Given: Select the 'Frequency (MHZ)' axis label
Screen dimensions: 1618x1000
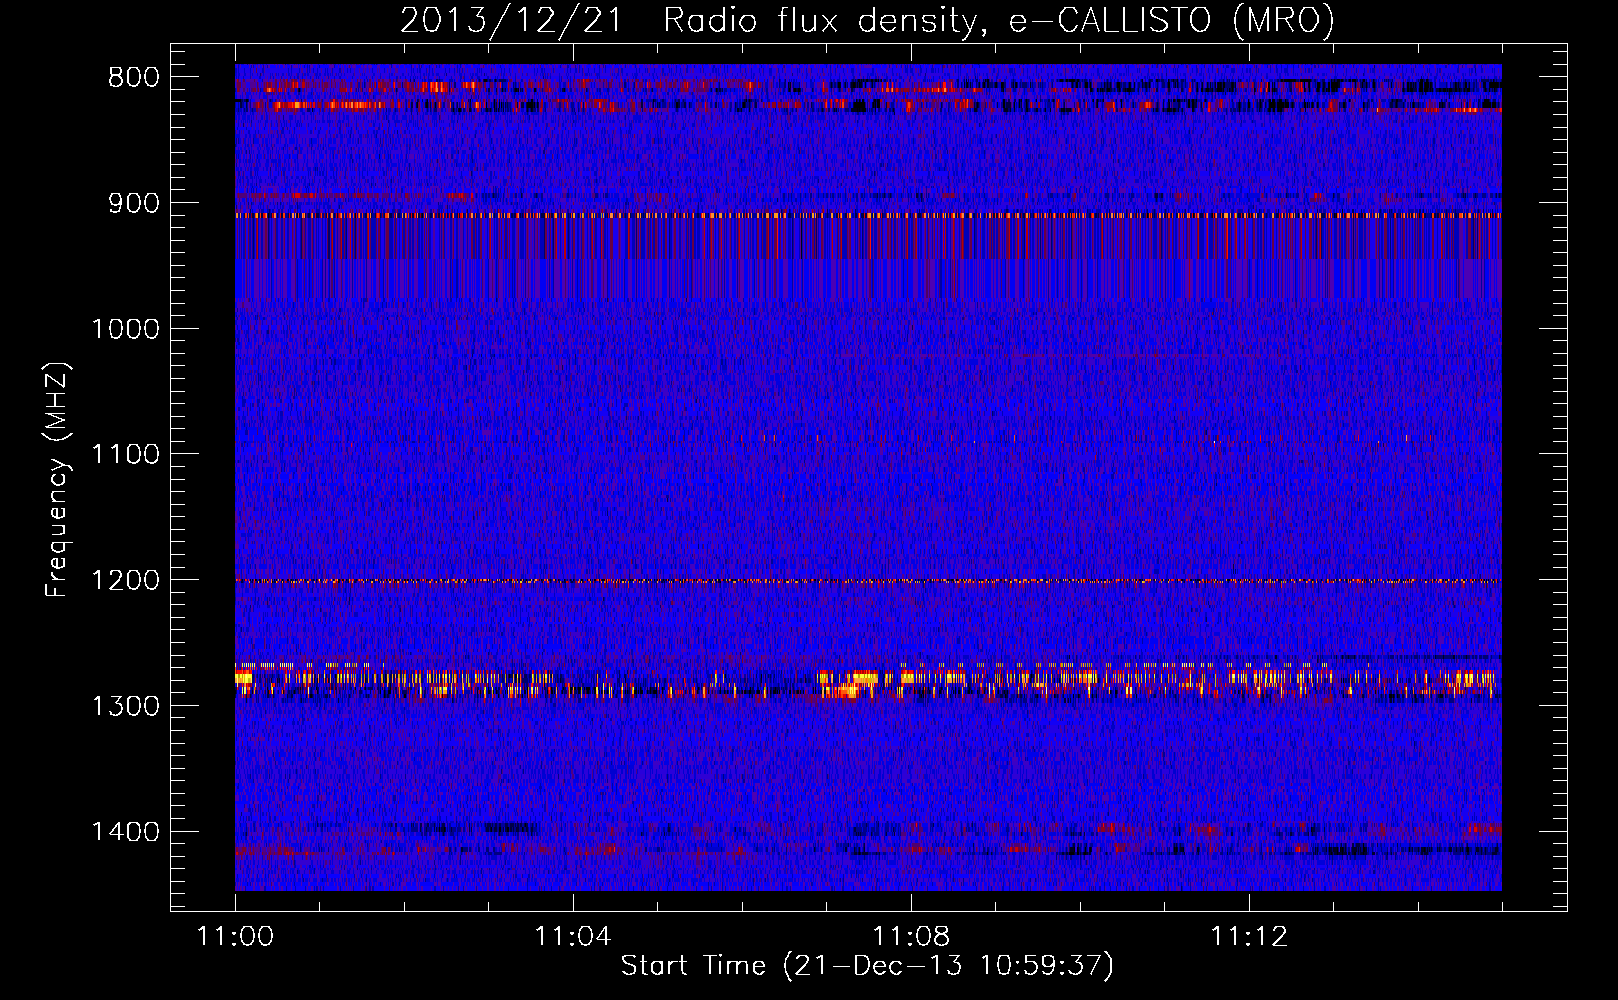Looking at the screenshot, I should [57, 480].
